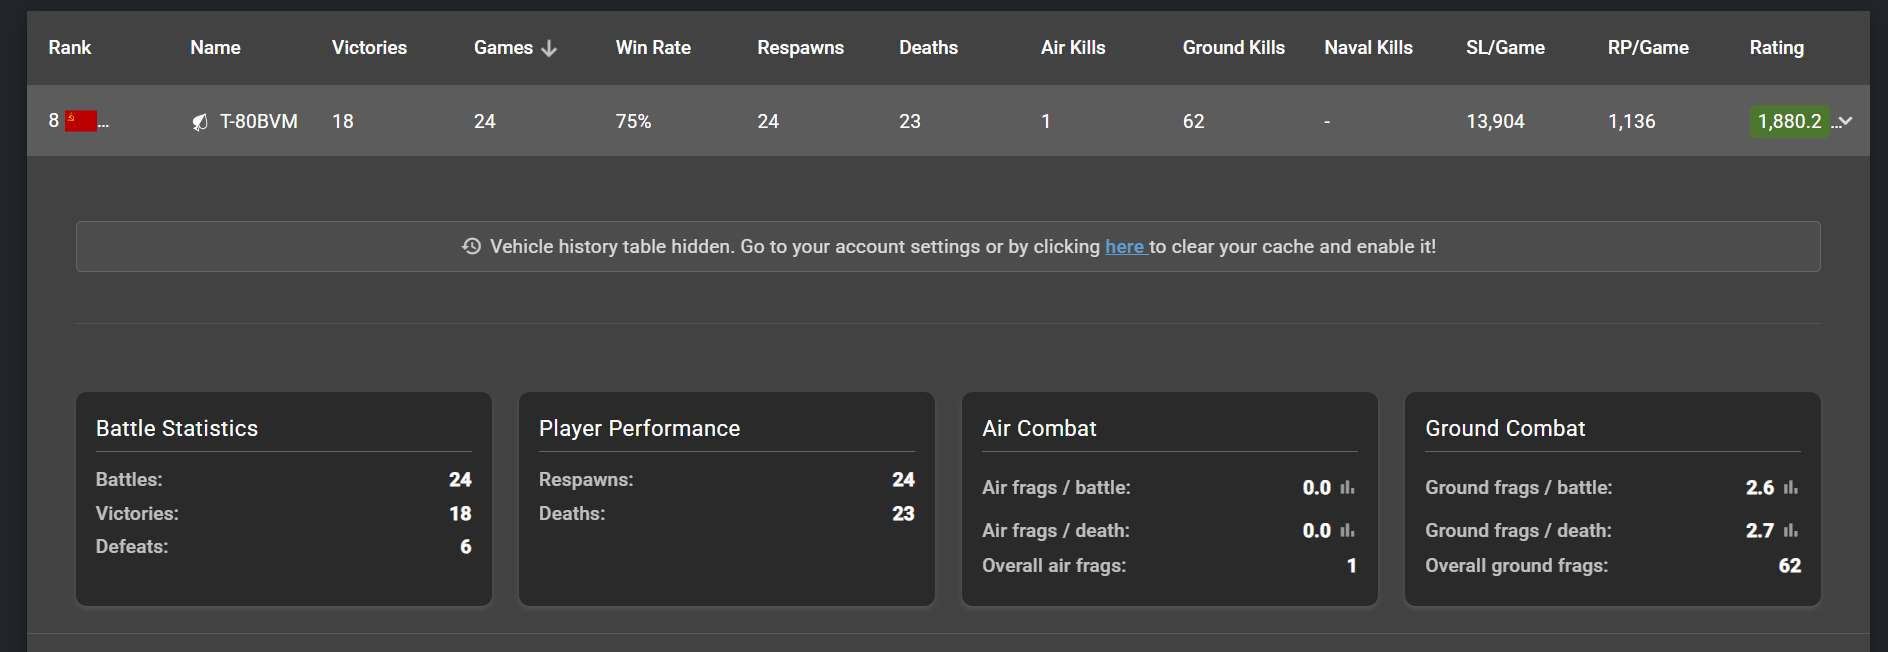
Task: Click the 13,904 SL/Game value
Action: [x=1495, y=121]
